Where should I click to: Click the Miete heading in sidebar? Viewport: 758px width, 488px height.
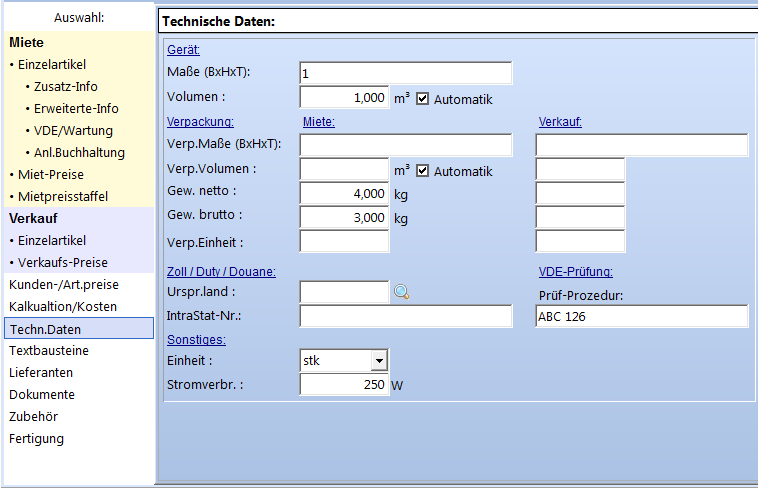[27, 43]
